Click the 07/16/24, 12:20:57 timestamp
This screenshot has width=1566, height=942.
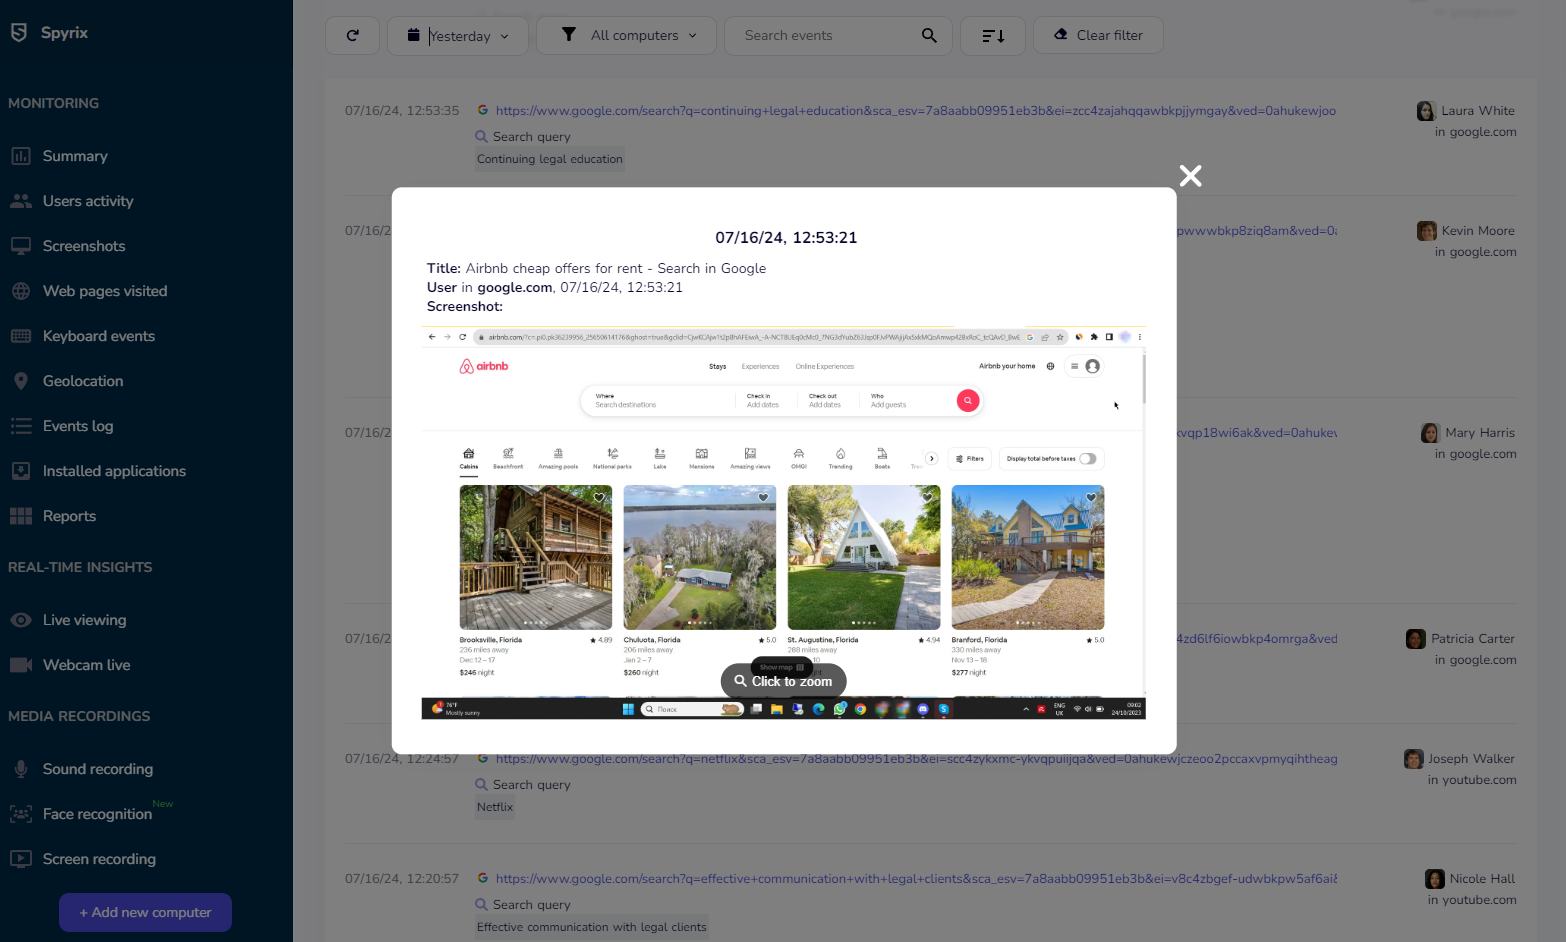tap(402, 879)
